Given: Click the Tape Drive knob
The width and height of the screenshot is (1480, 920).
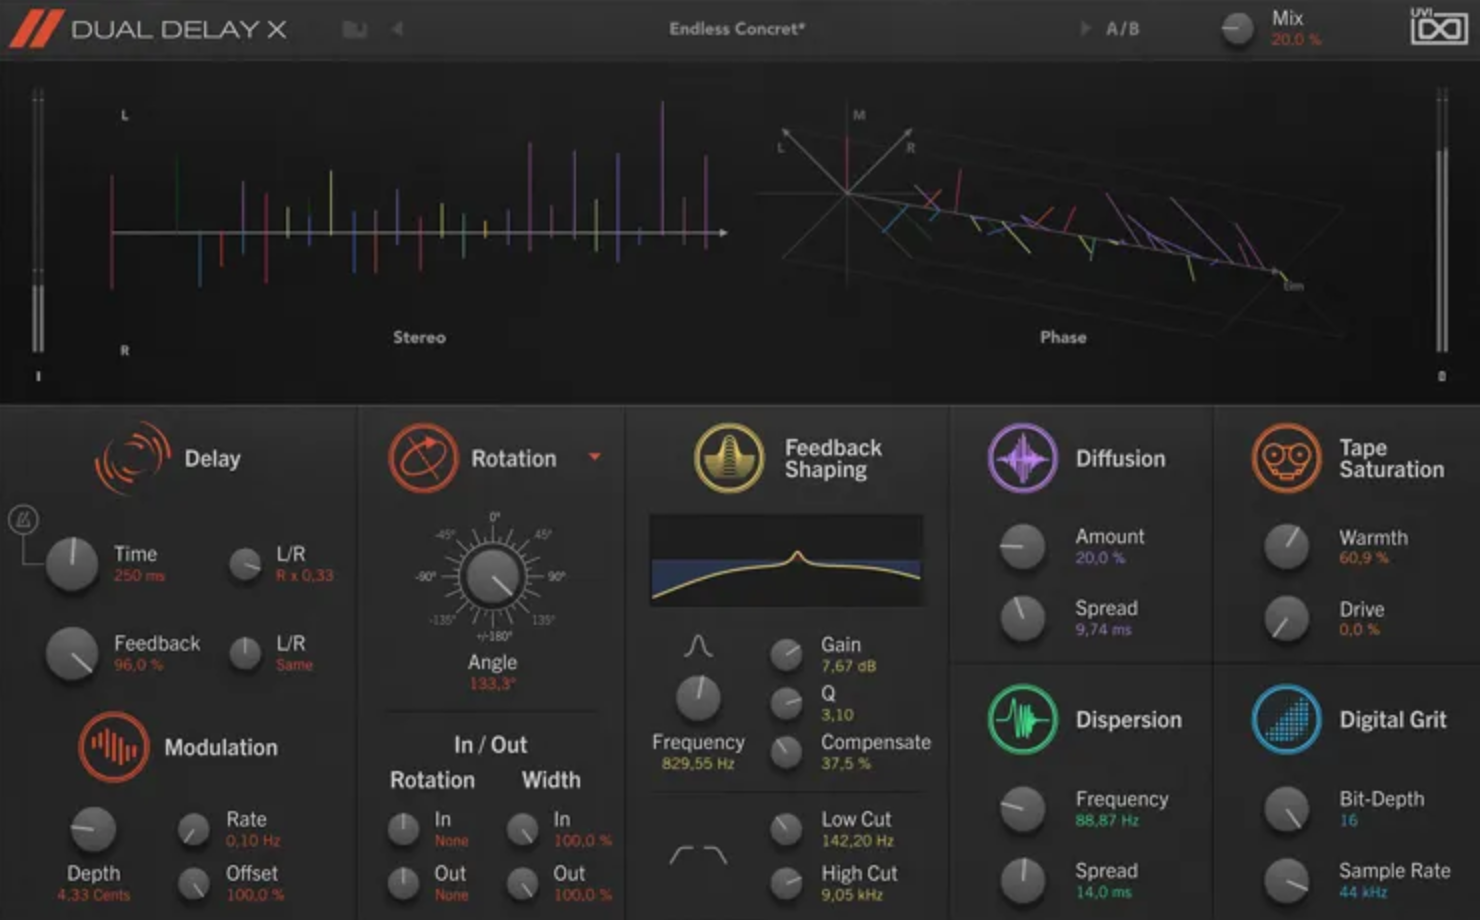Looking at the screenshot, I should 1286,619.
